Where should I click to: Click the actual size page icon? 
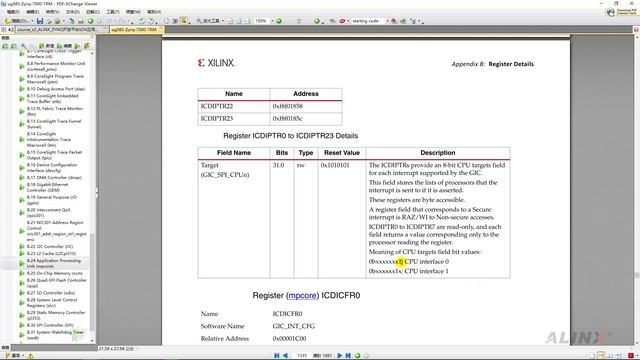(230, 21)
